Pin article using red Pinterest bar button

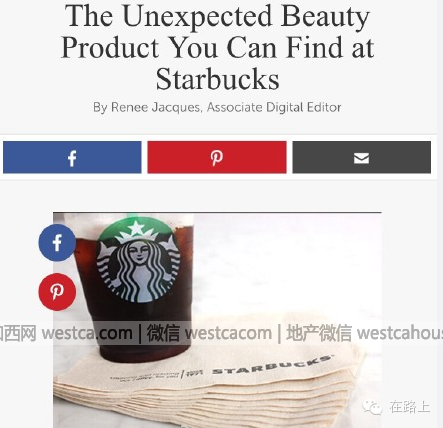217,157
